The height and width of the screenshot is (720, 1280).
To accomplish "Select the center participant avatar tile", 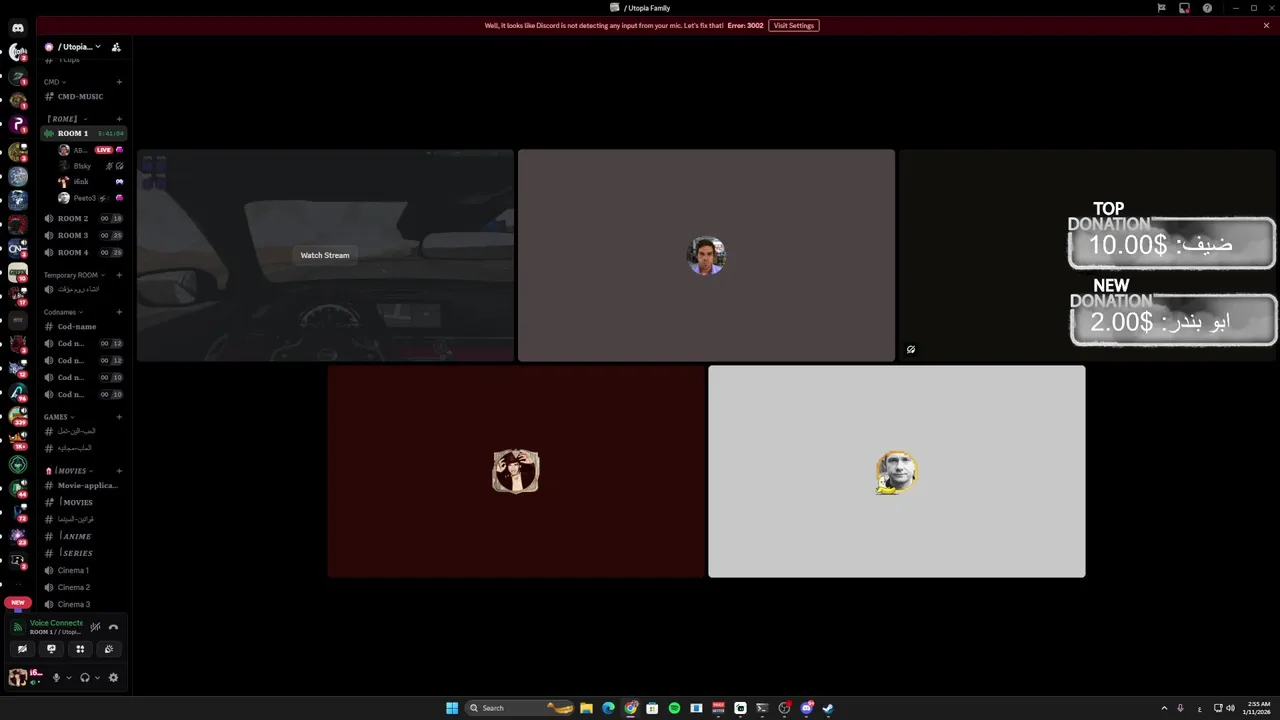I will pyautogui.click(x=706, y=255).
